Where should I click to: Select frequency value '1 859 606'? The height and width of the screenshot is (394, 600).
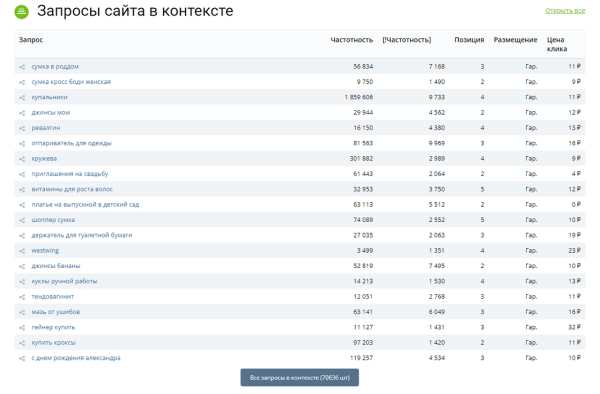tap(359, 97)
